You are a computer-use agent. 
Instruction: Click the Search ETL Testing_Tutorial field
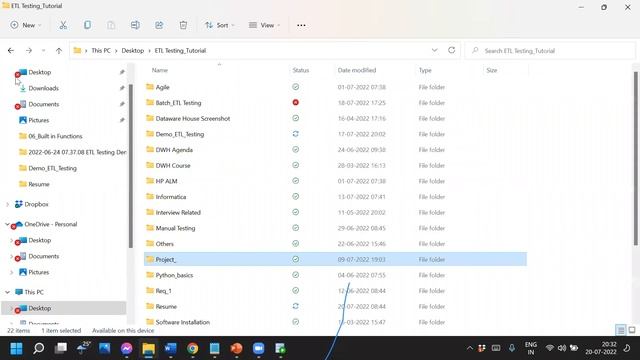(549, 51)
